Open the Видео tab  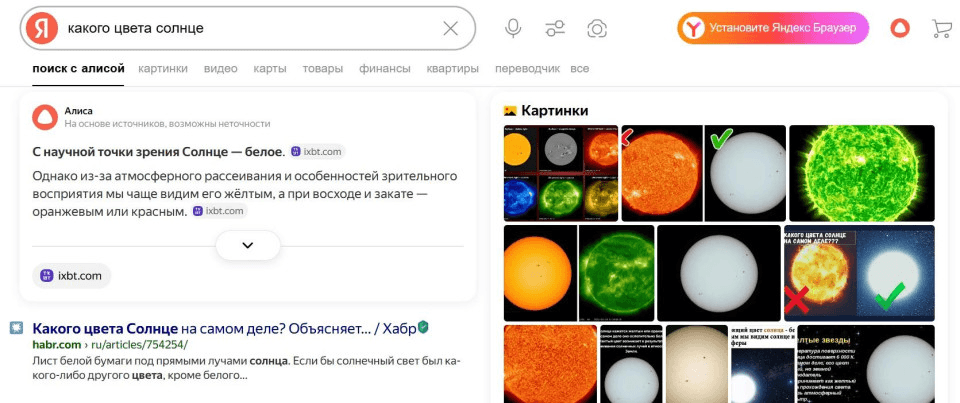[x=220, y=69]
